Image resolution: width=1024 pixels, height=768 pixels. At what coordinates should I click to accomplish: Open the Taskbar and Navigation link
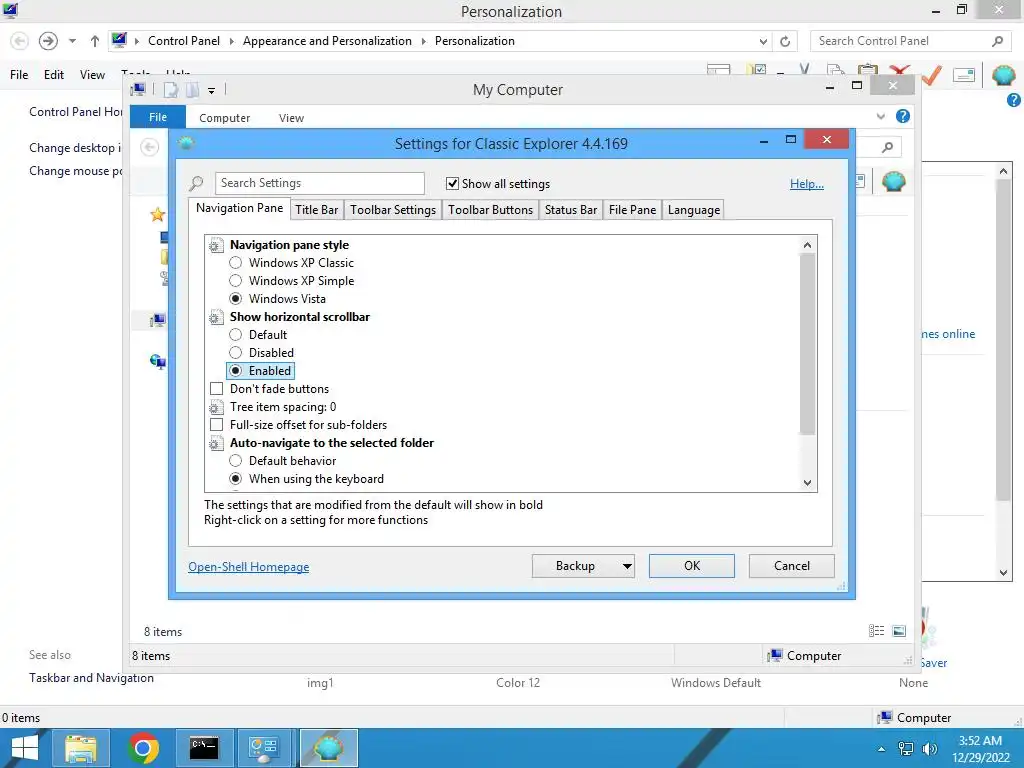click(x=91, y=678)
